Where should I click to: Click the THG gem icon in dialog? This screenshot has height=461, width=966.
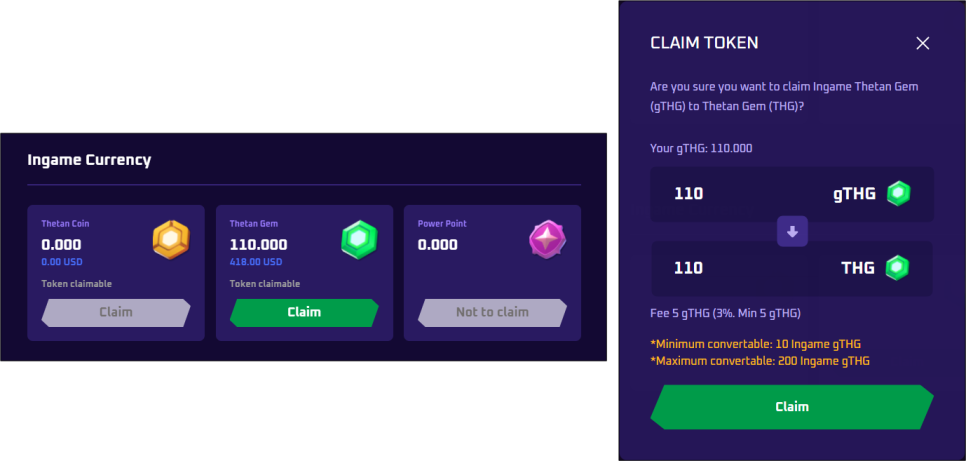coord(898,268)
